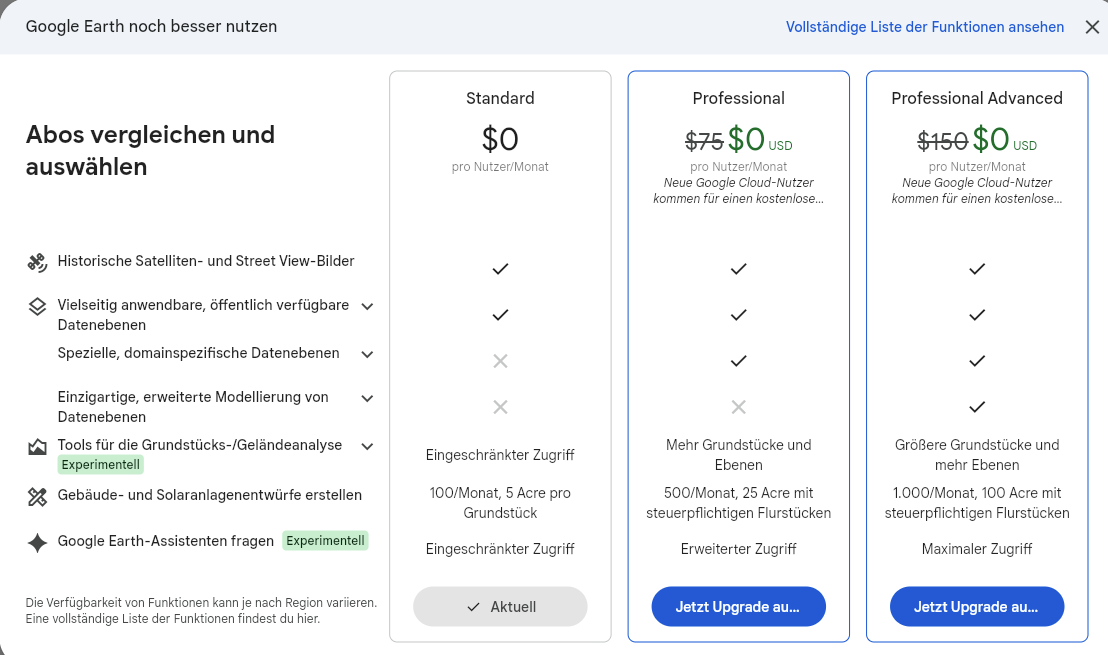
Task: Click the satellite icon beside Historische Satelliten-Bilder
Action: [37, 262]
